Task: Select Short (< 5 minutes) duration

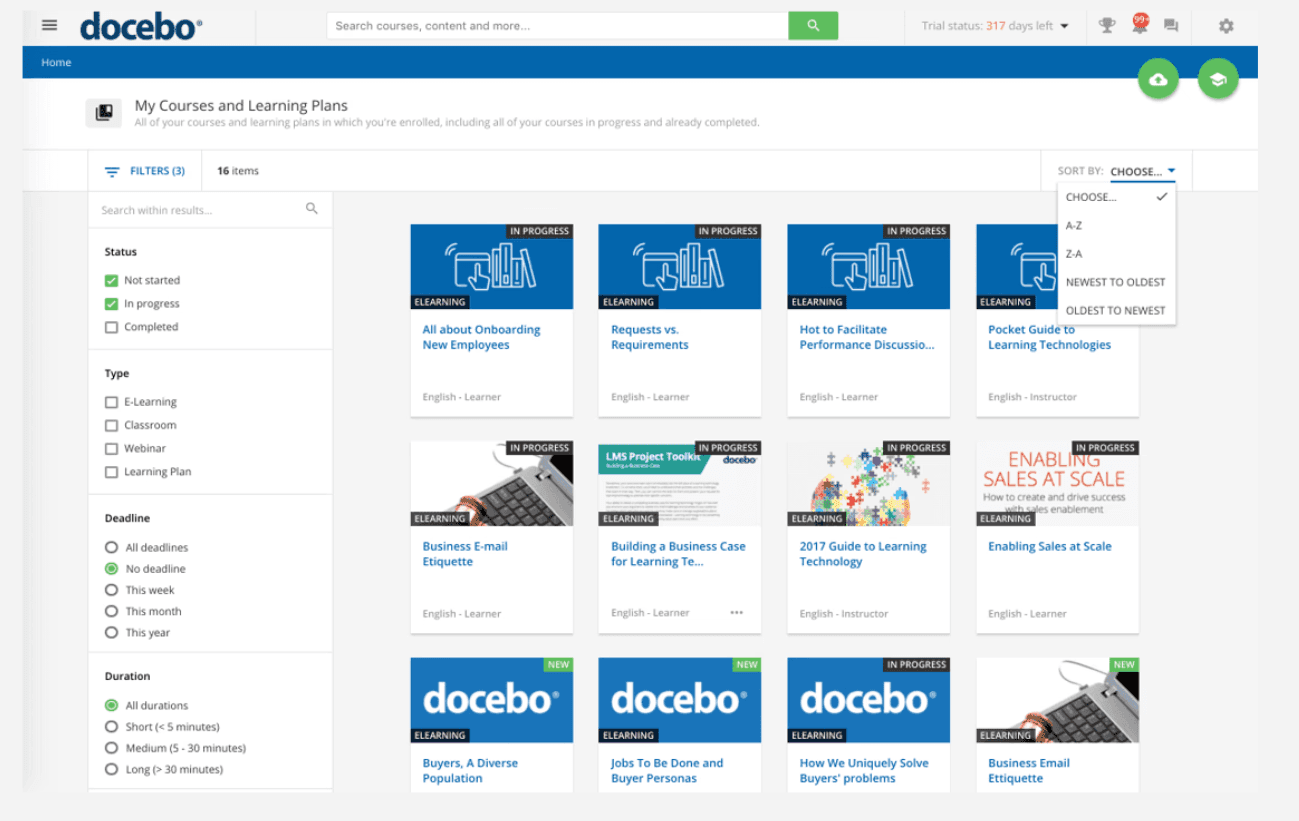Action: 111,727
